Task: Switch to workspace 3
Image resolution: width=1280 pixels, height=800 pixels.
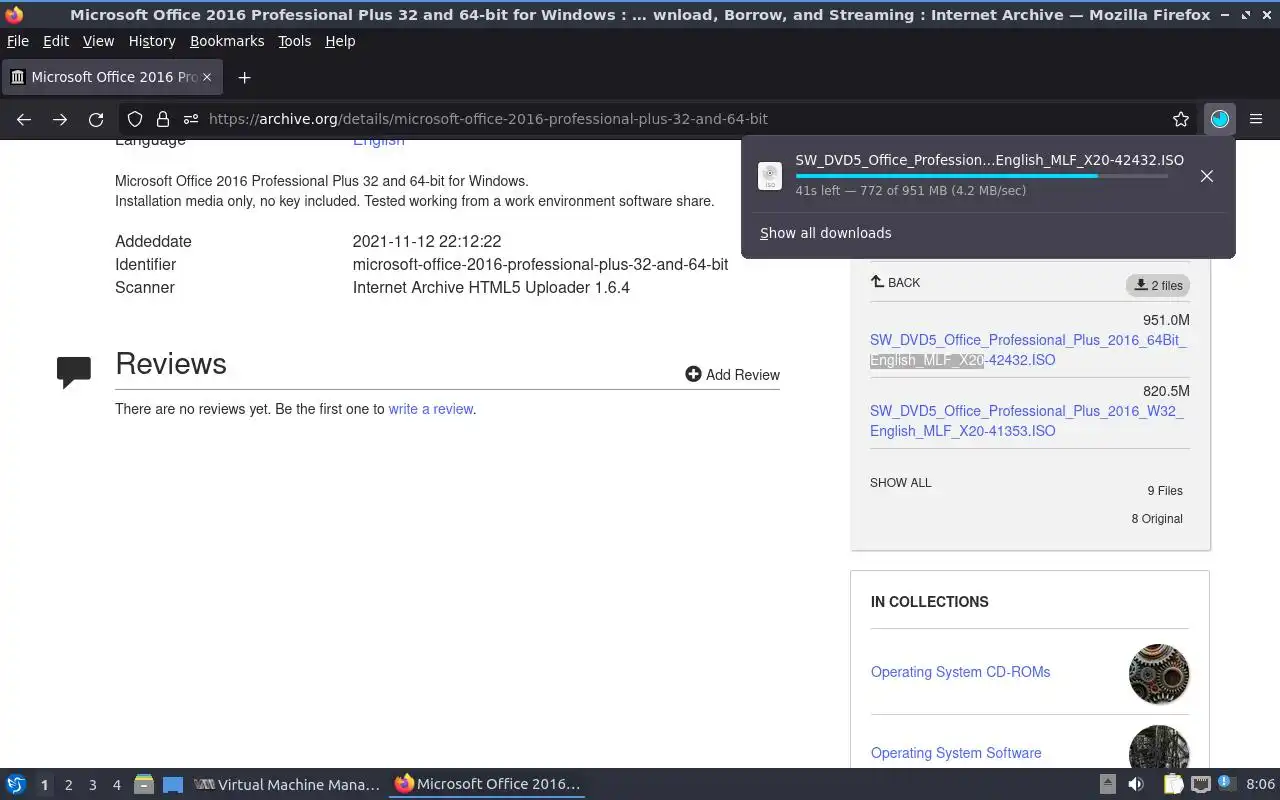Action: tap(92, 785)
